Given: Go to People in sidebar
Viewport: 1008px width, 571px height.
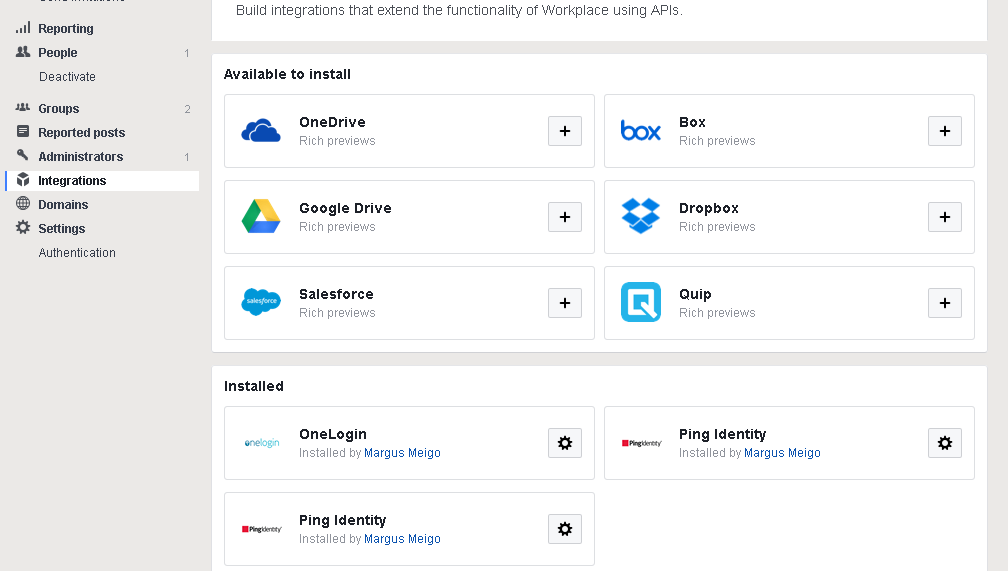Looking at the screenshot, I should coord(57,53).
